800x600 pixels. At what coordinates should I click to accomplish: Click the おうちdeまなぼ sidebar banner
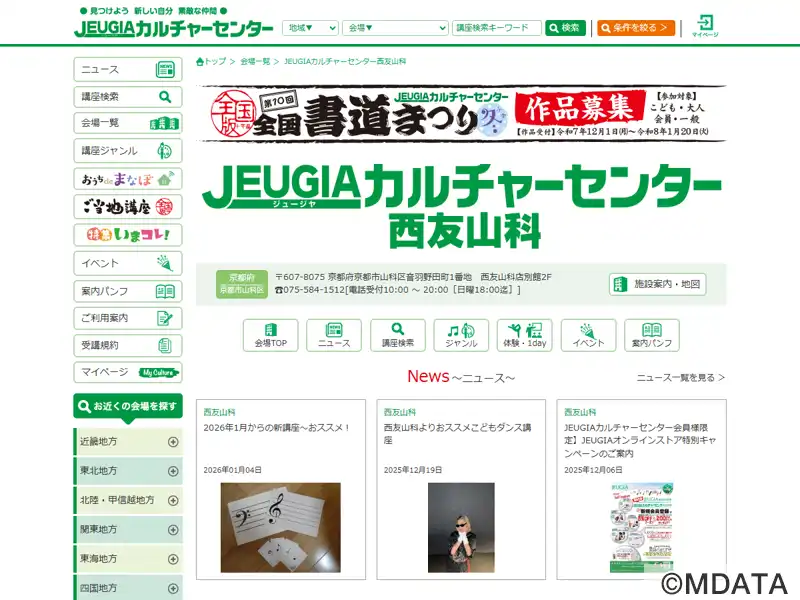pyautogui.click(x=128, y=179)
